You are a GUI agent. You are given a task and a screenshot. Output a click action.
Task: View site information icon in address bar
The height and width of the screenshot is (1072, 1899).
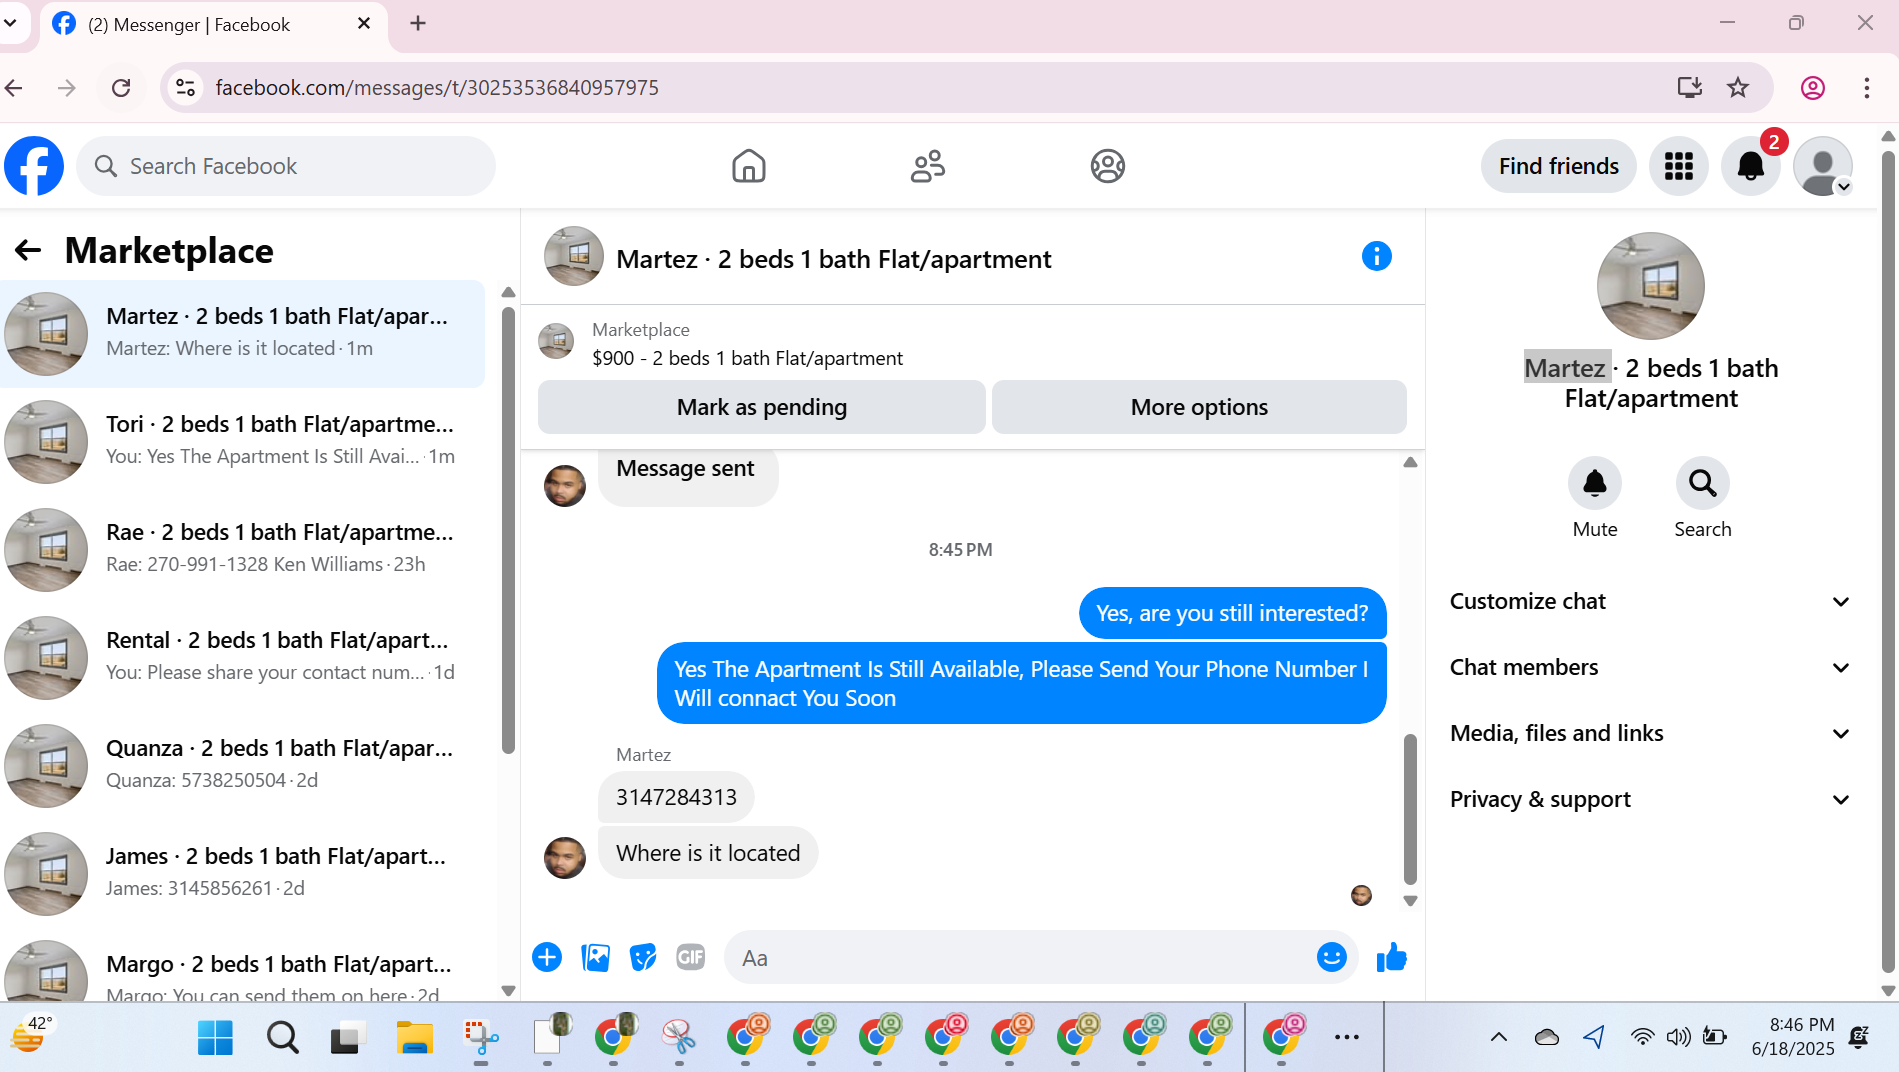(186, 88)
